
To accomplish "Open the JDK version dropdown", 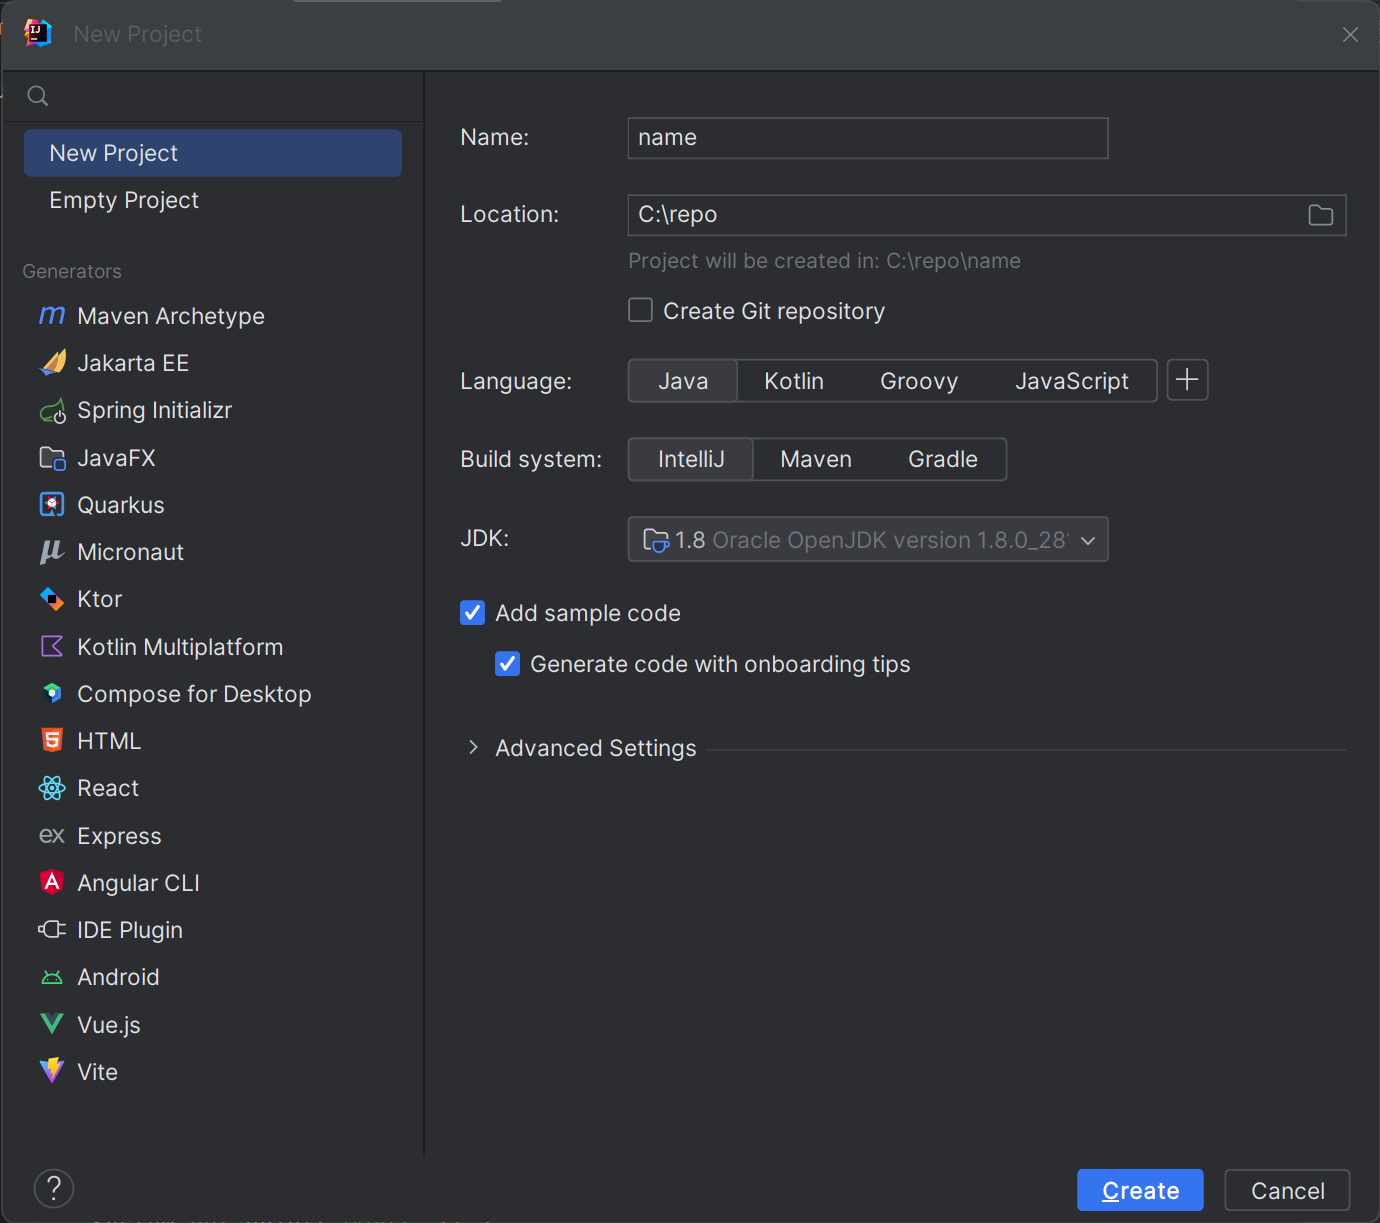I will tap(868, 539).
